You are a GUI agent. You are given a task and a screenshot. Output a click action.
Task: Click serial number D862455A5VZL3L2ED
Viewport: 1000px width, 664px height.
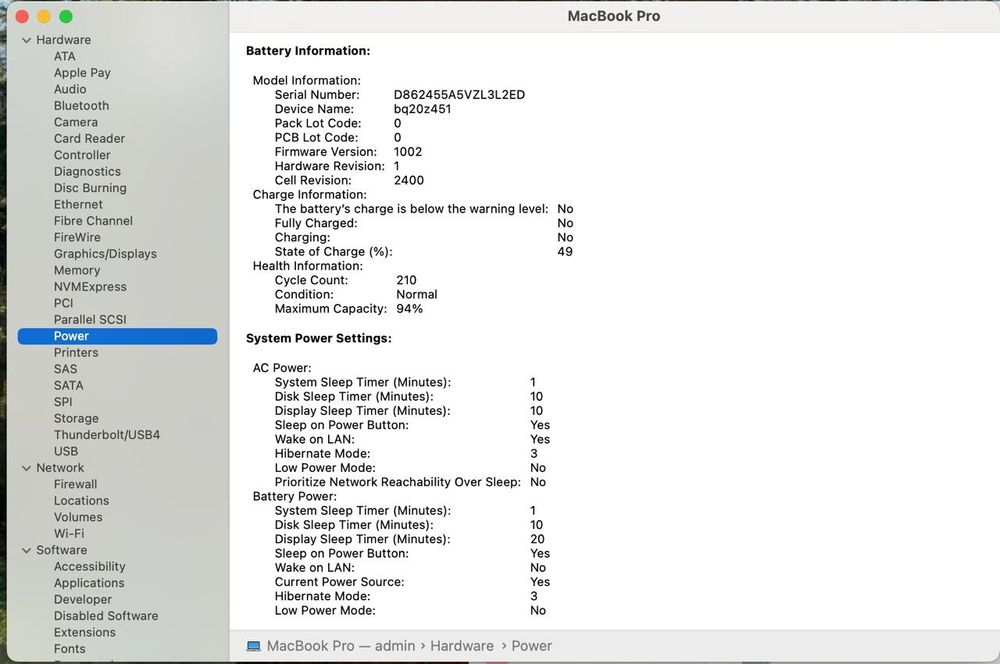pos(459,95)
